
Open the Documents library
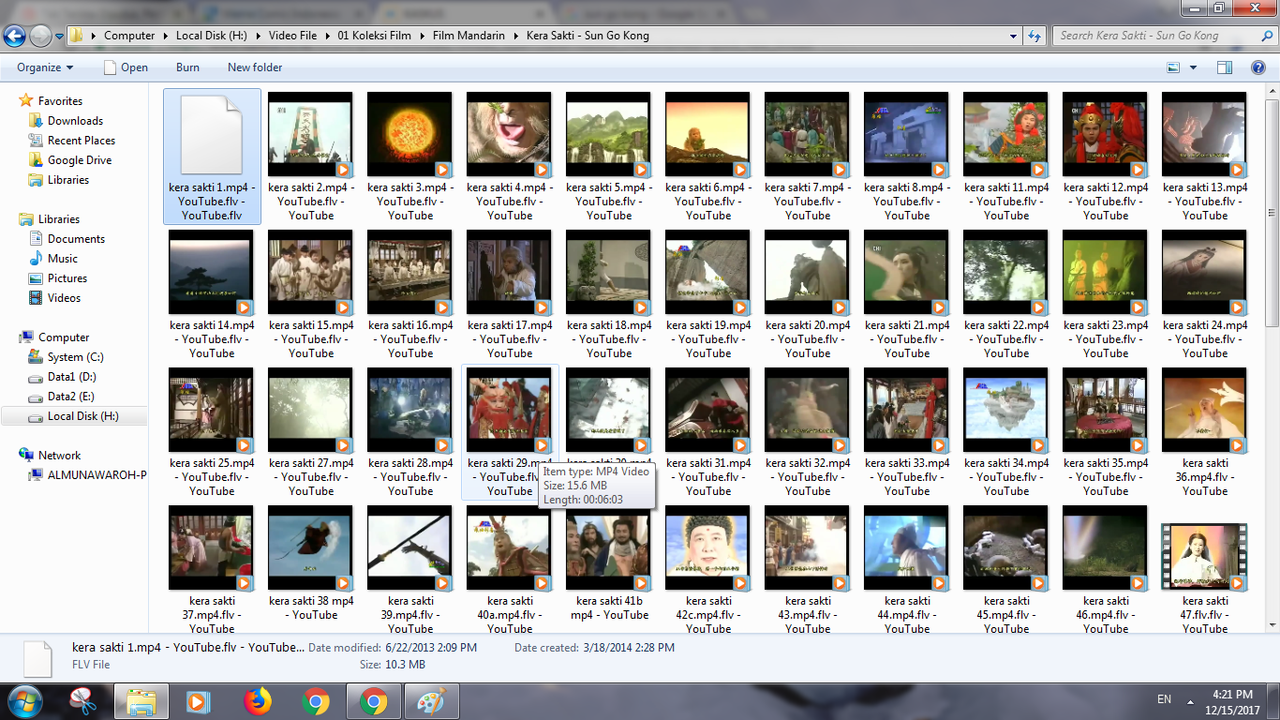tap(76, 239)
